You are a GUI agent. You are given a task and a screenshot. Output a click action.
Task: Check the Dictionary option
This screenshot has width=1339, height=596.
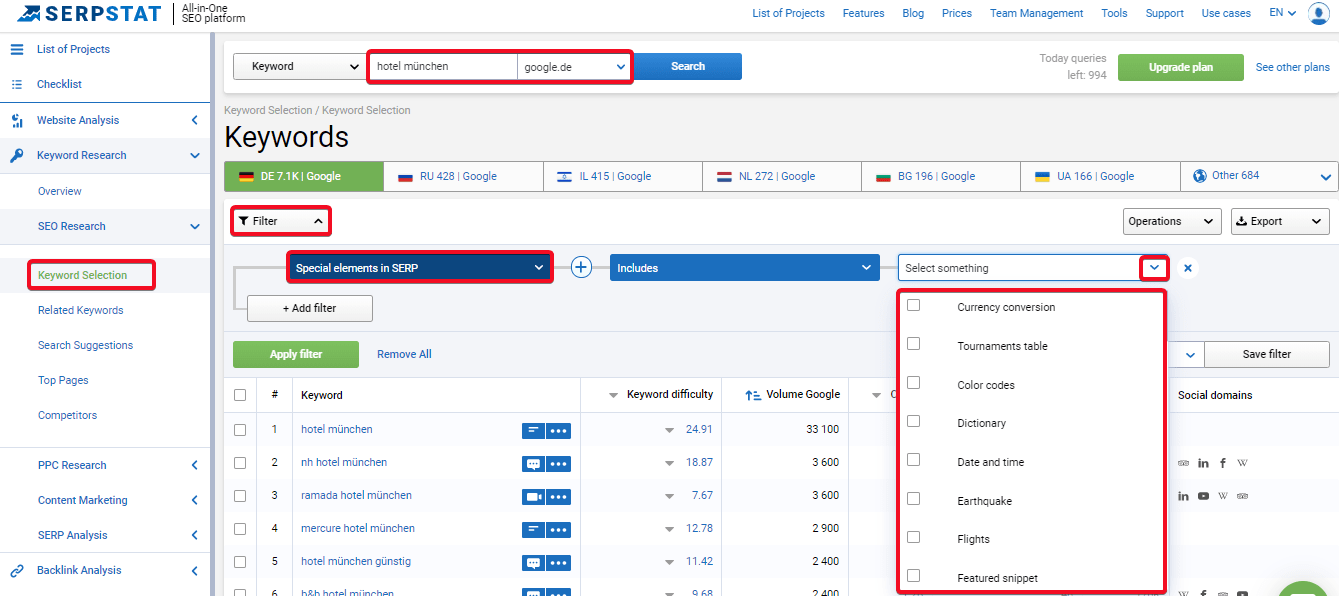click(913, 421)
